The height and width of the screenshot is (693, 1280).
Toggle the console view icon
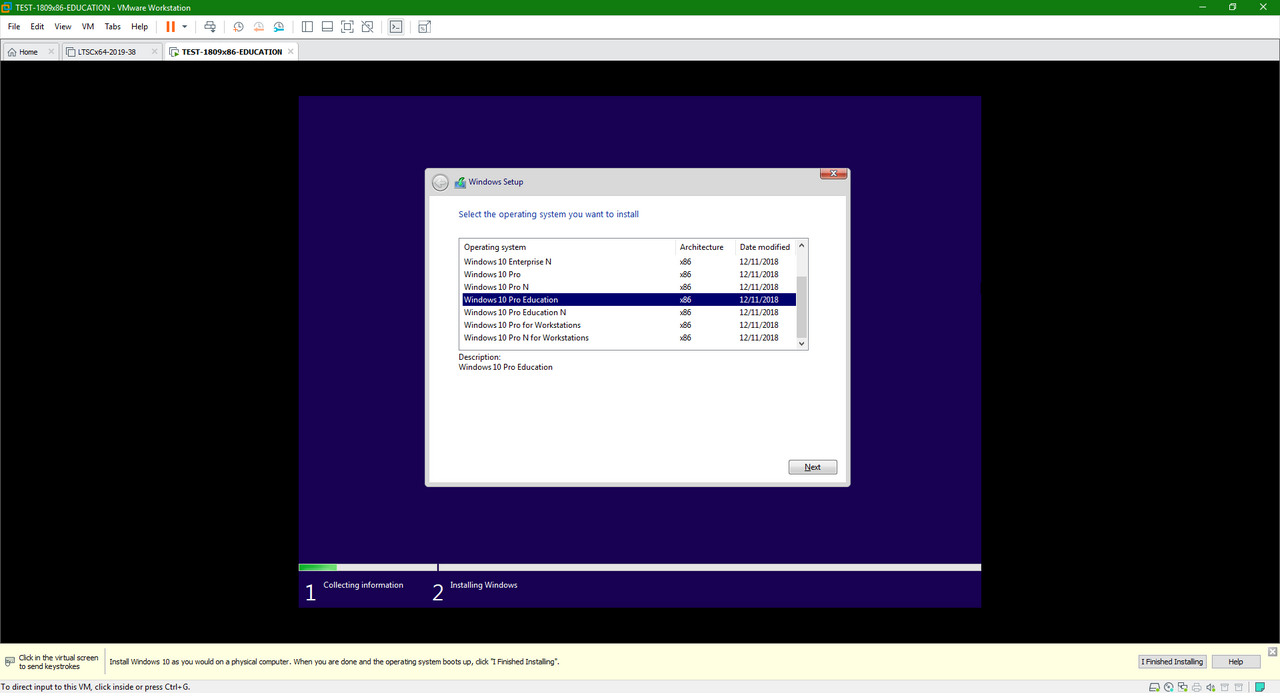396,27
